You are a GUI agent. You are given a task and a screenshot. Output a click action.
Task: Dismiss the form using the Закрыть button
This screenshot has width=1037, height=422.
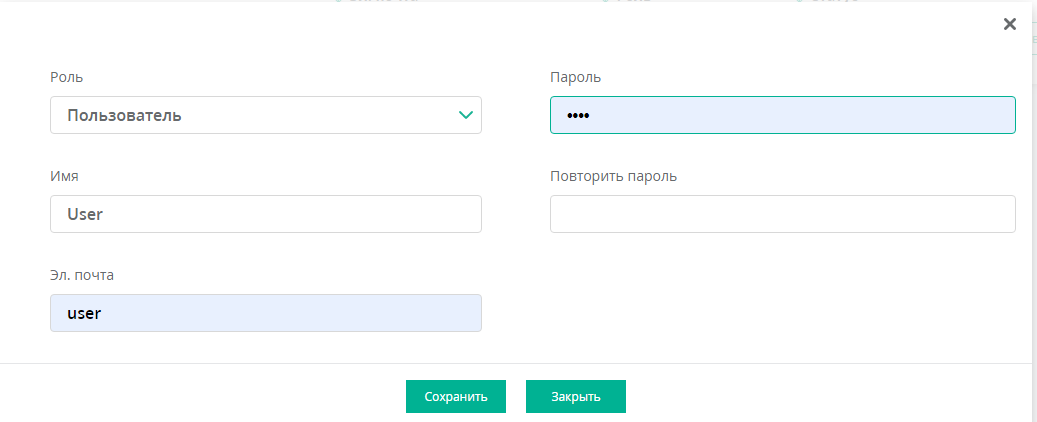(x=575, y=396)
